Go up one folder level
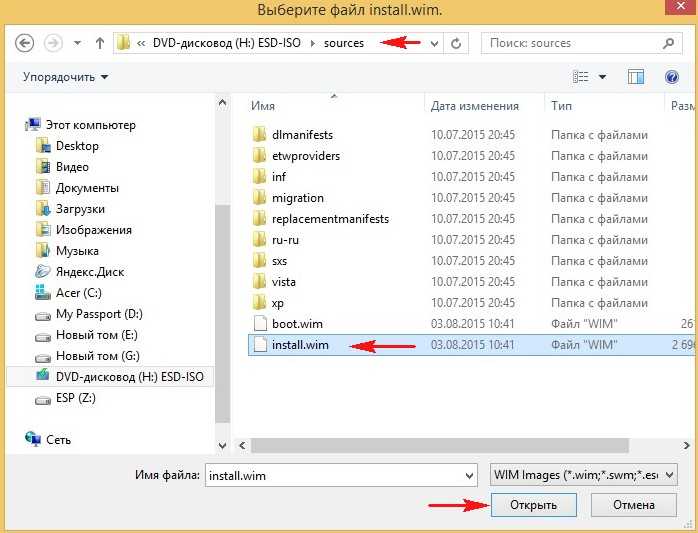This screenshot has width=698, height=533. click(x=100, y=43)
